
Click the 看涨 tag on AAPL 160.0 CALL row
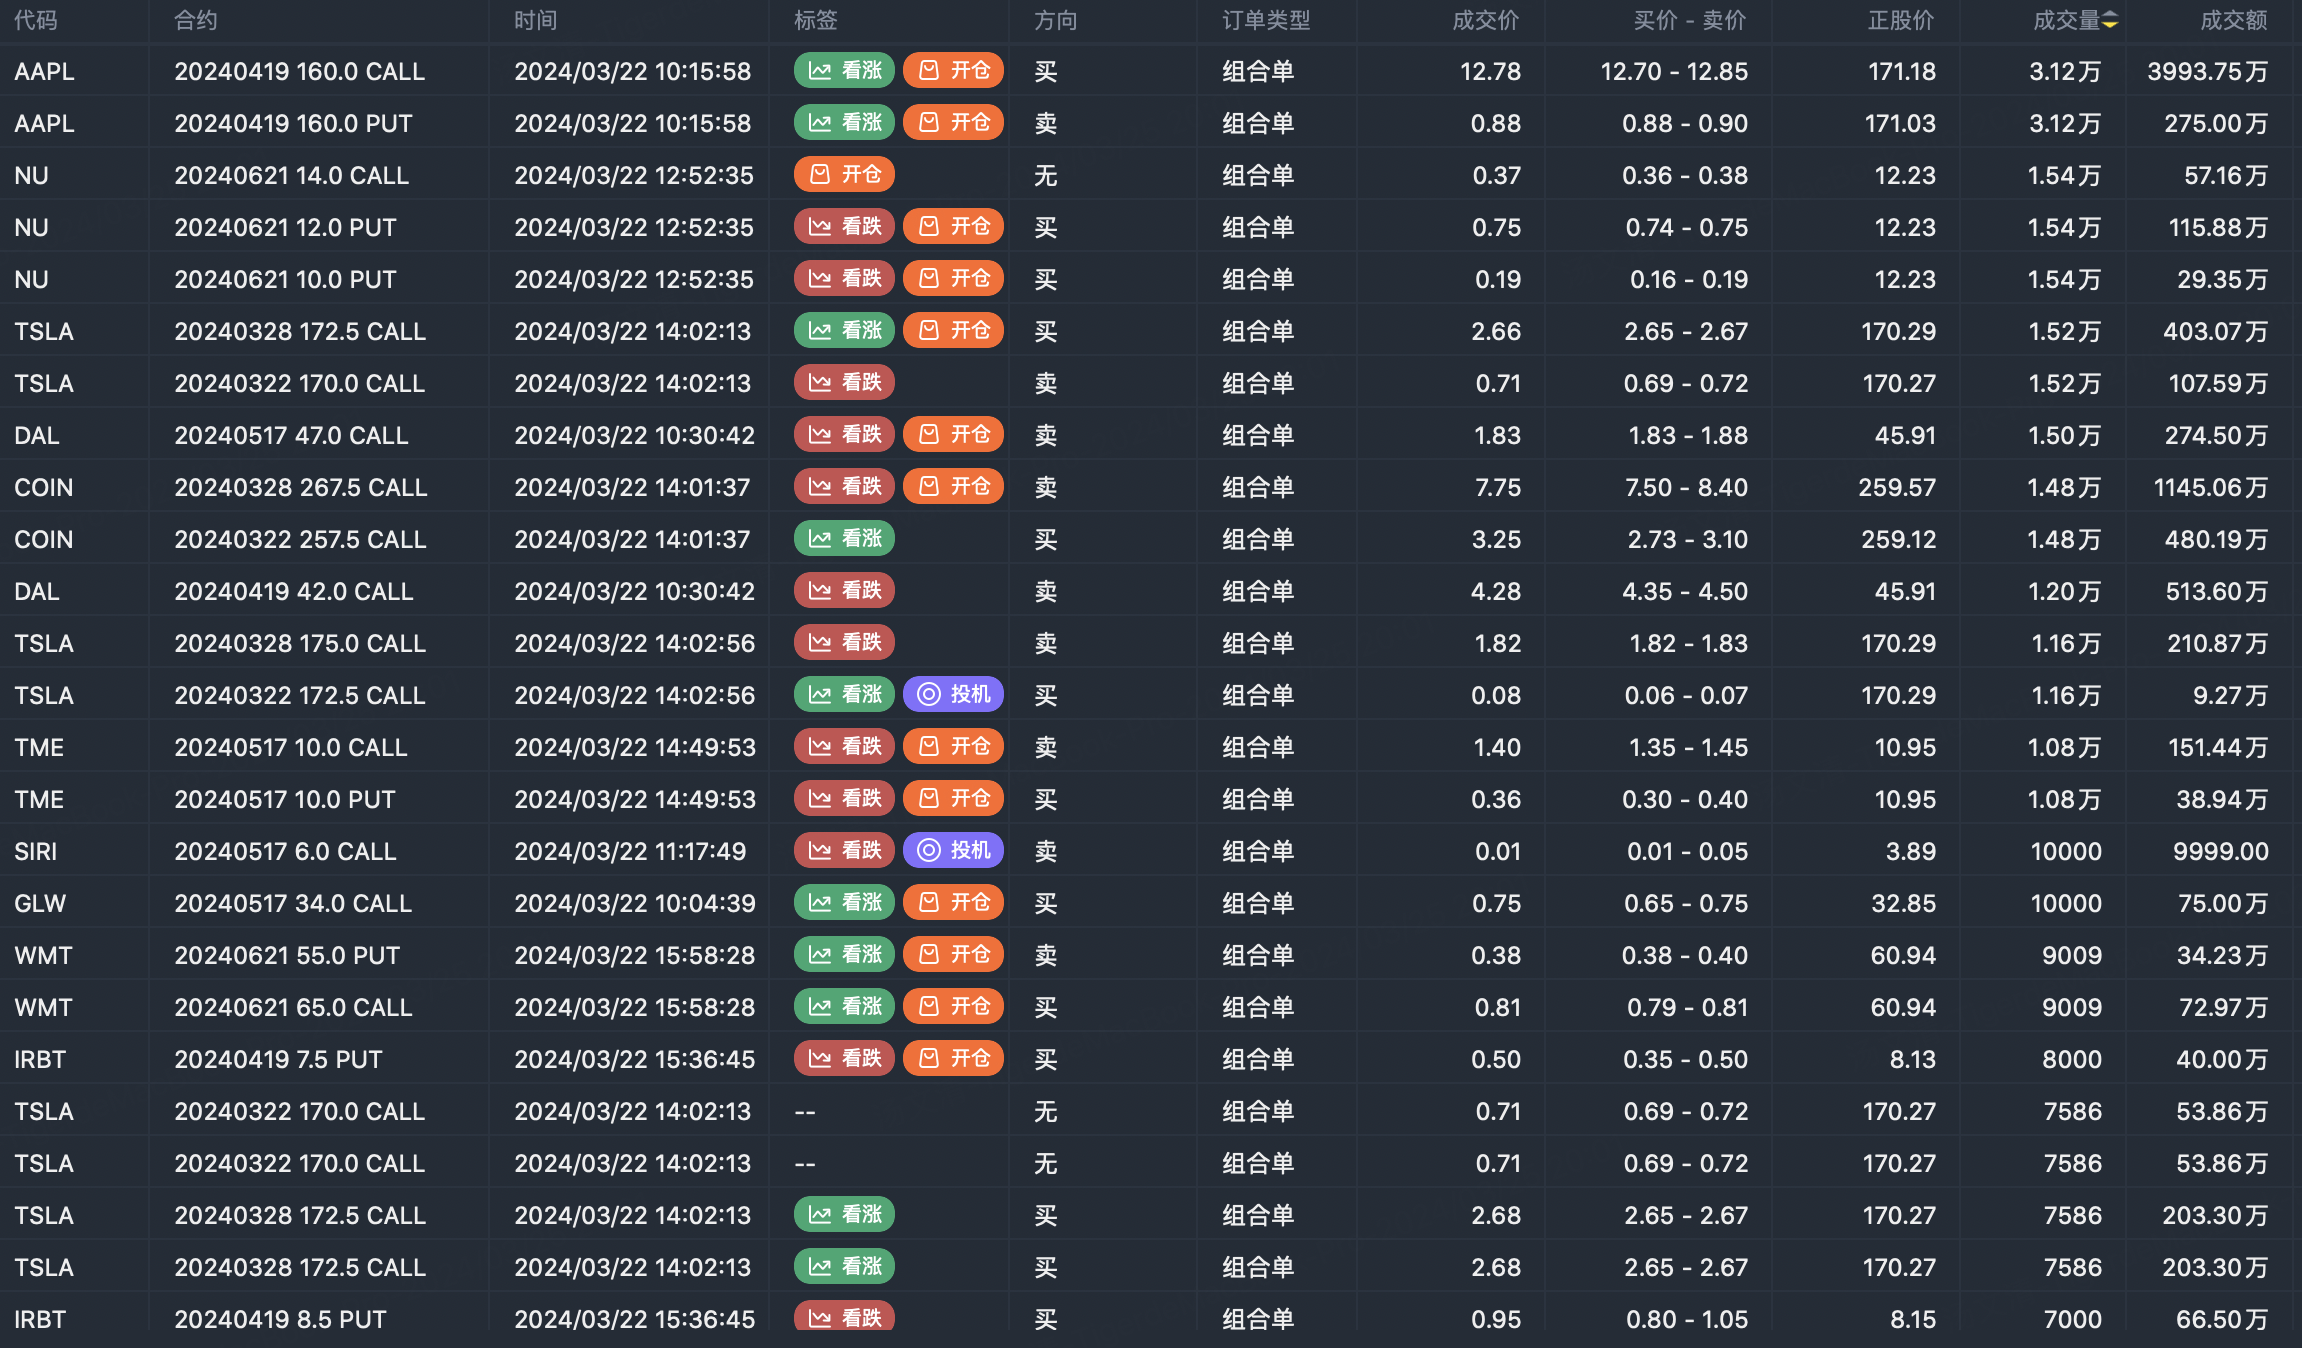pyautogui.click(x=844, y=71)
